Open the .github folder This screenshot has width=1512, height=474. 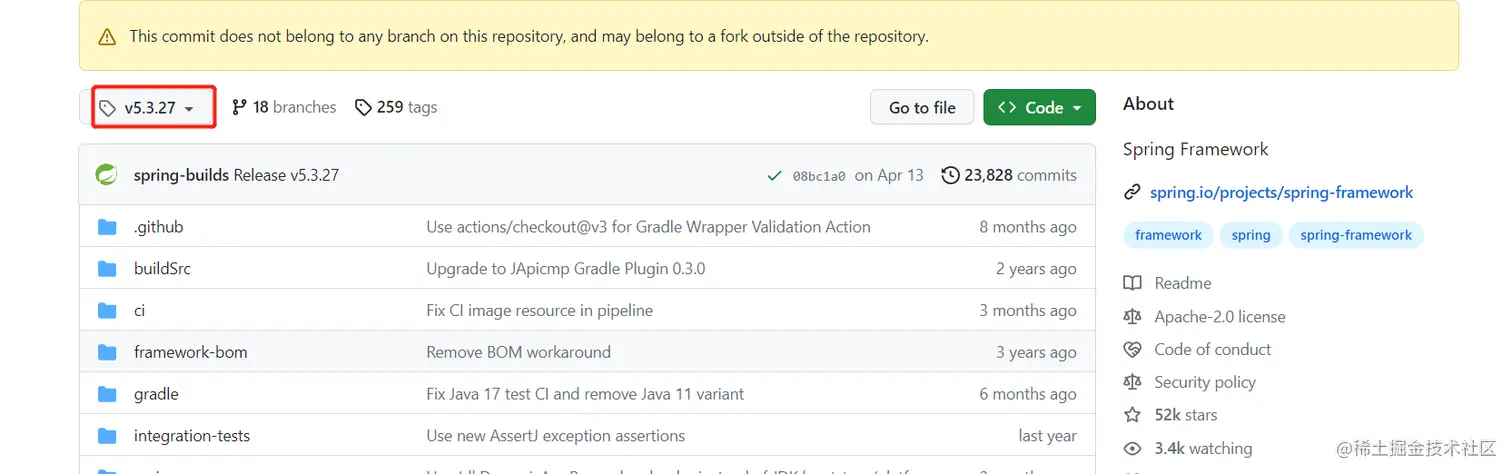click(158, 227)
